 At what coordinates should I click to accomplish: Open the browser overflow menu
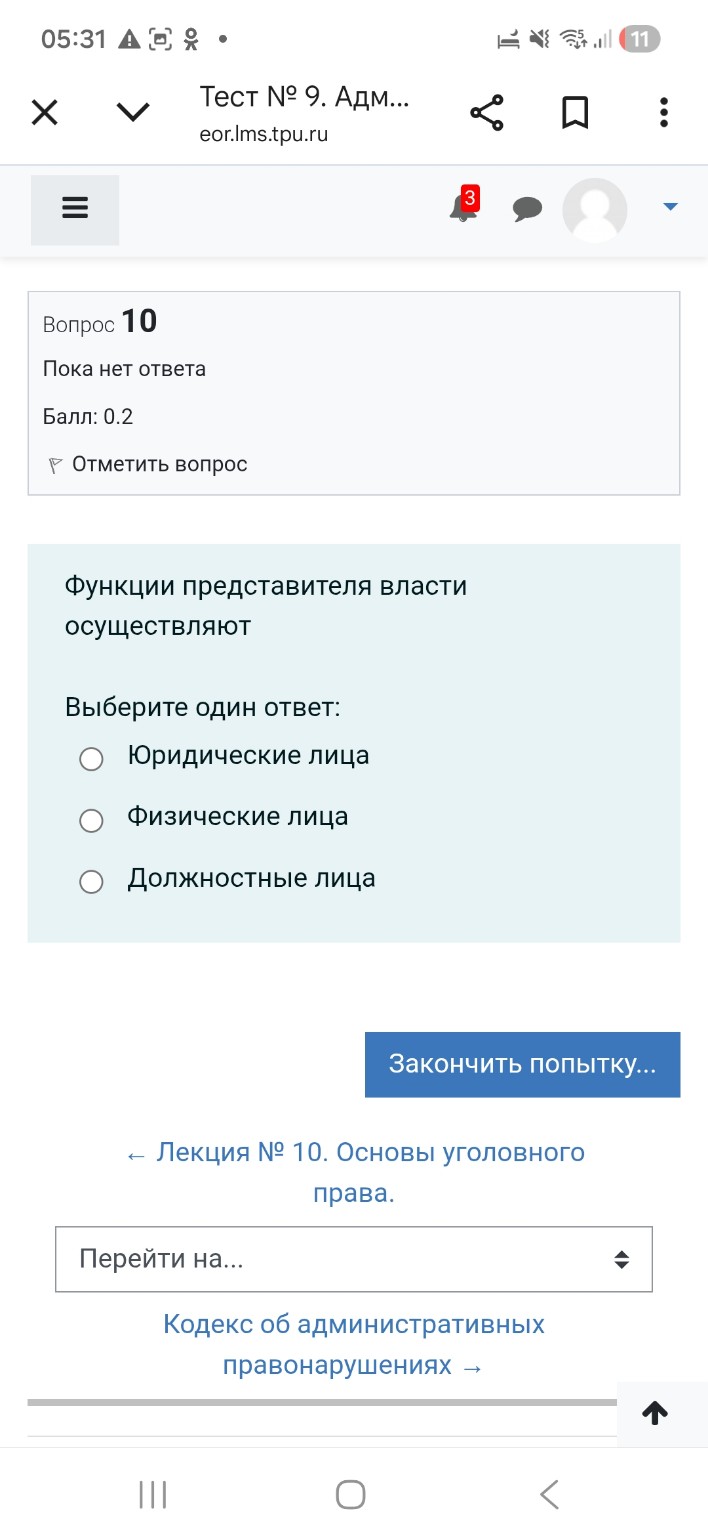pyautogui.click(x=663, y=112)
